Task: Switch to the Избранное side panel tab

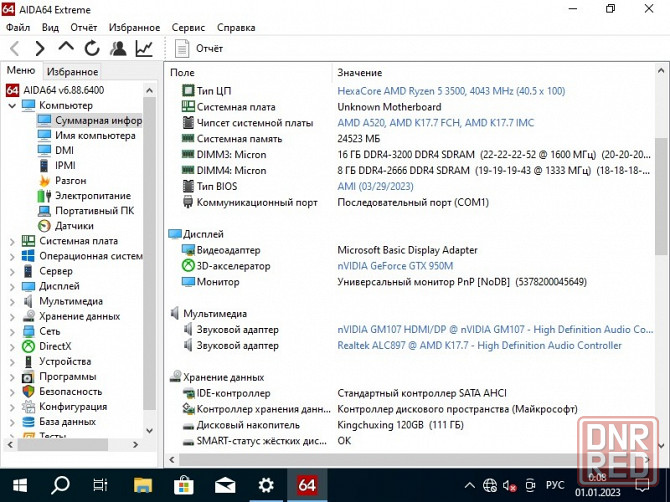Action: click(72, 71)
